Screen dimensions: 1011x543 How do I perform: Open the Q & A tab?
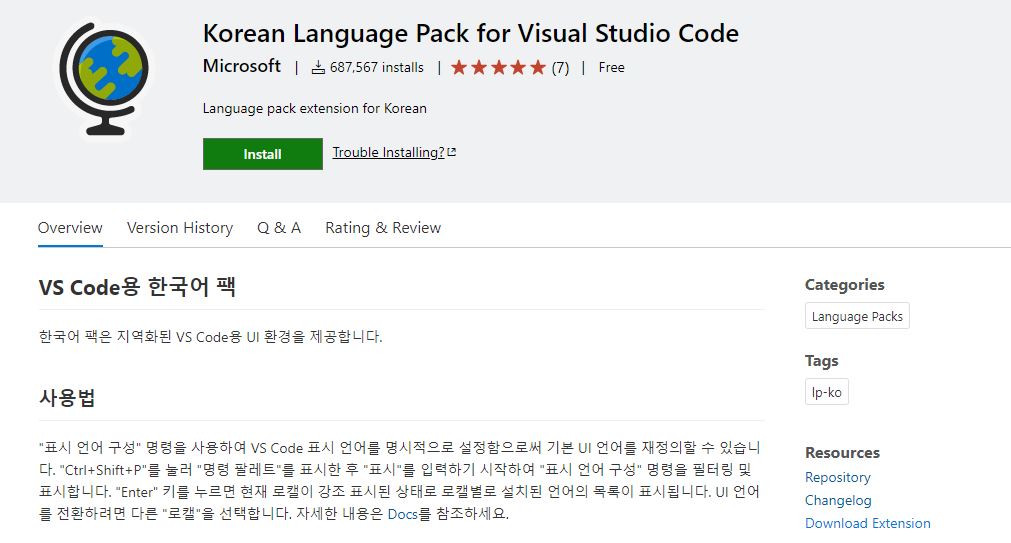[279, 228]
